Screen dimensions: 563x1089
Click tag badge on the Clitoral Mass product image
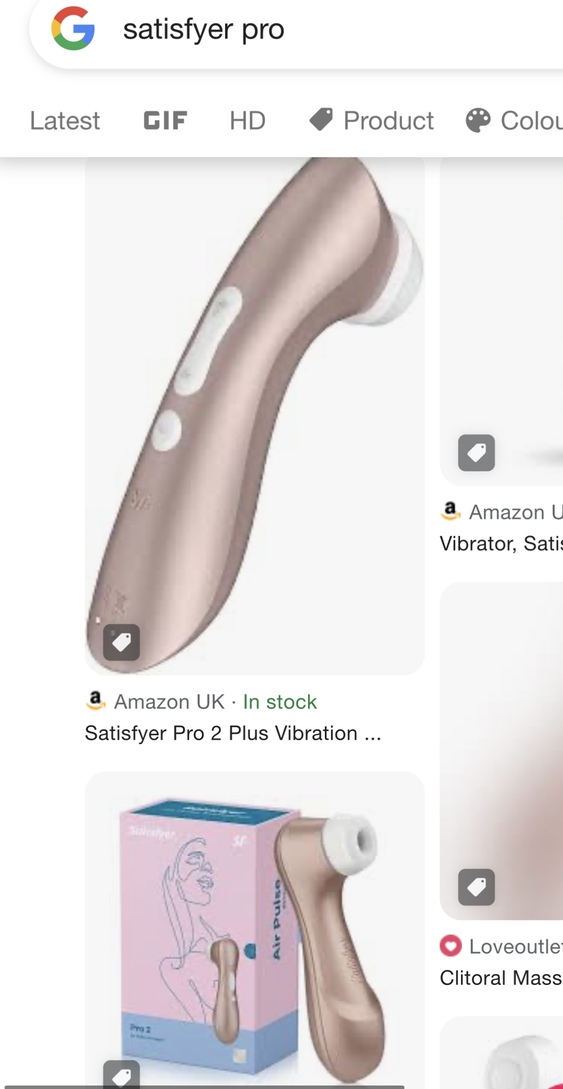pos(476,887)
